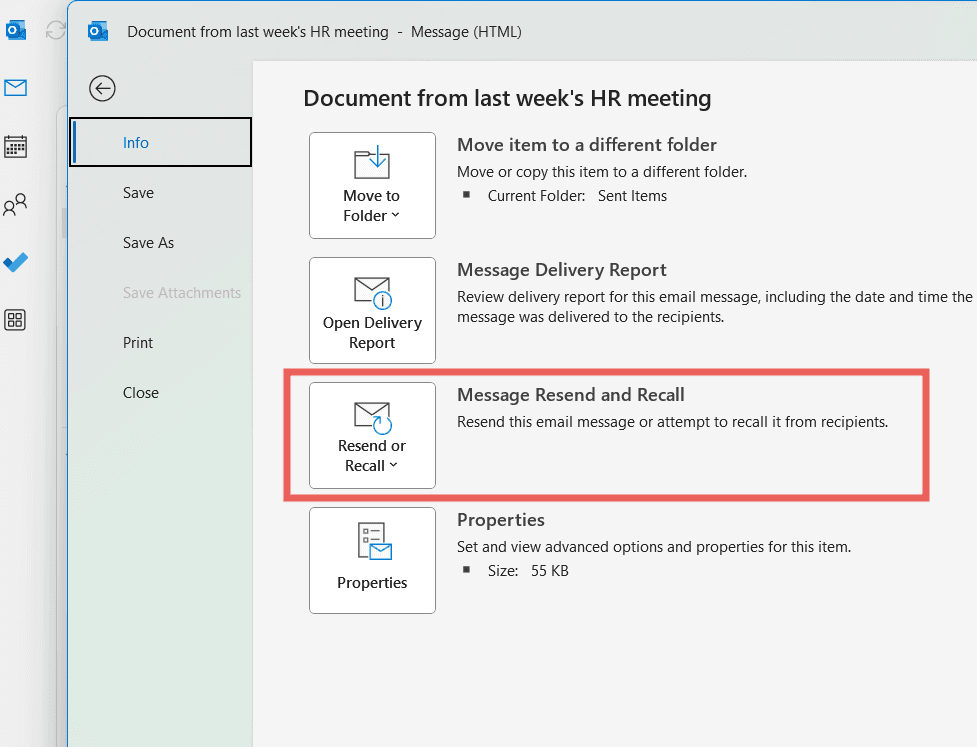The image size is (977, 747).
Task: Open the Calendar from the sidebar
Action: 15,146
